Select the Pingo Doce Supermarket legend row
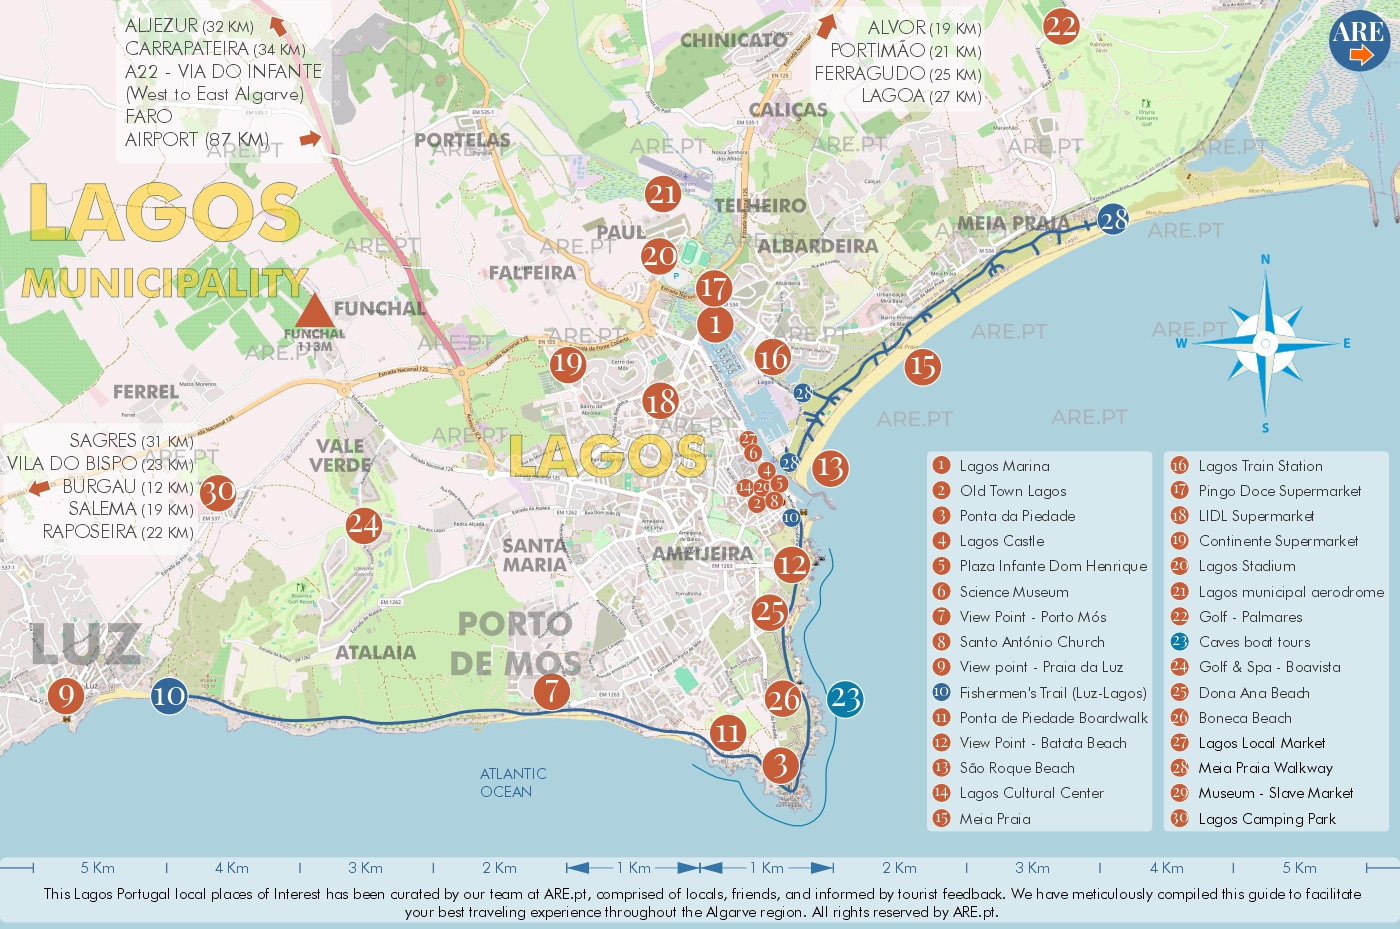The image size is (1400, 929). [x=1280, y=491]
